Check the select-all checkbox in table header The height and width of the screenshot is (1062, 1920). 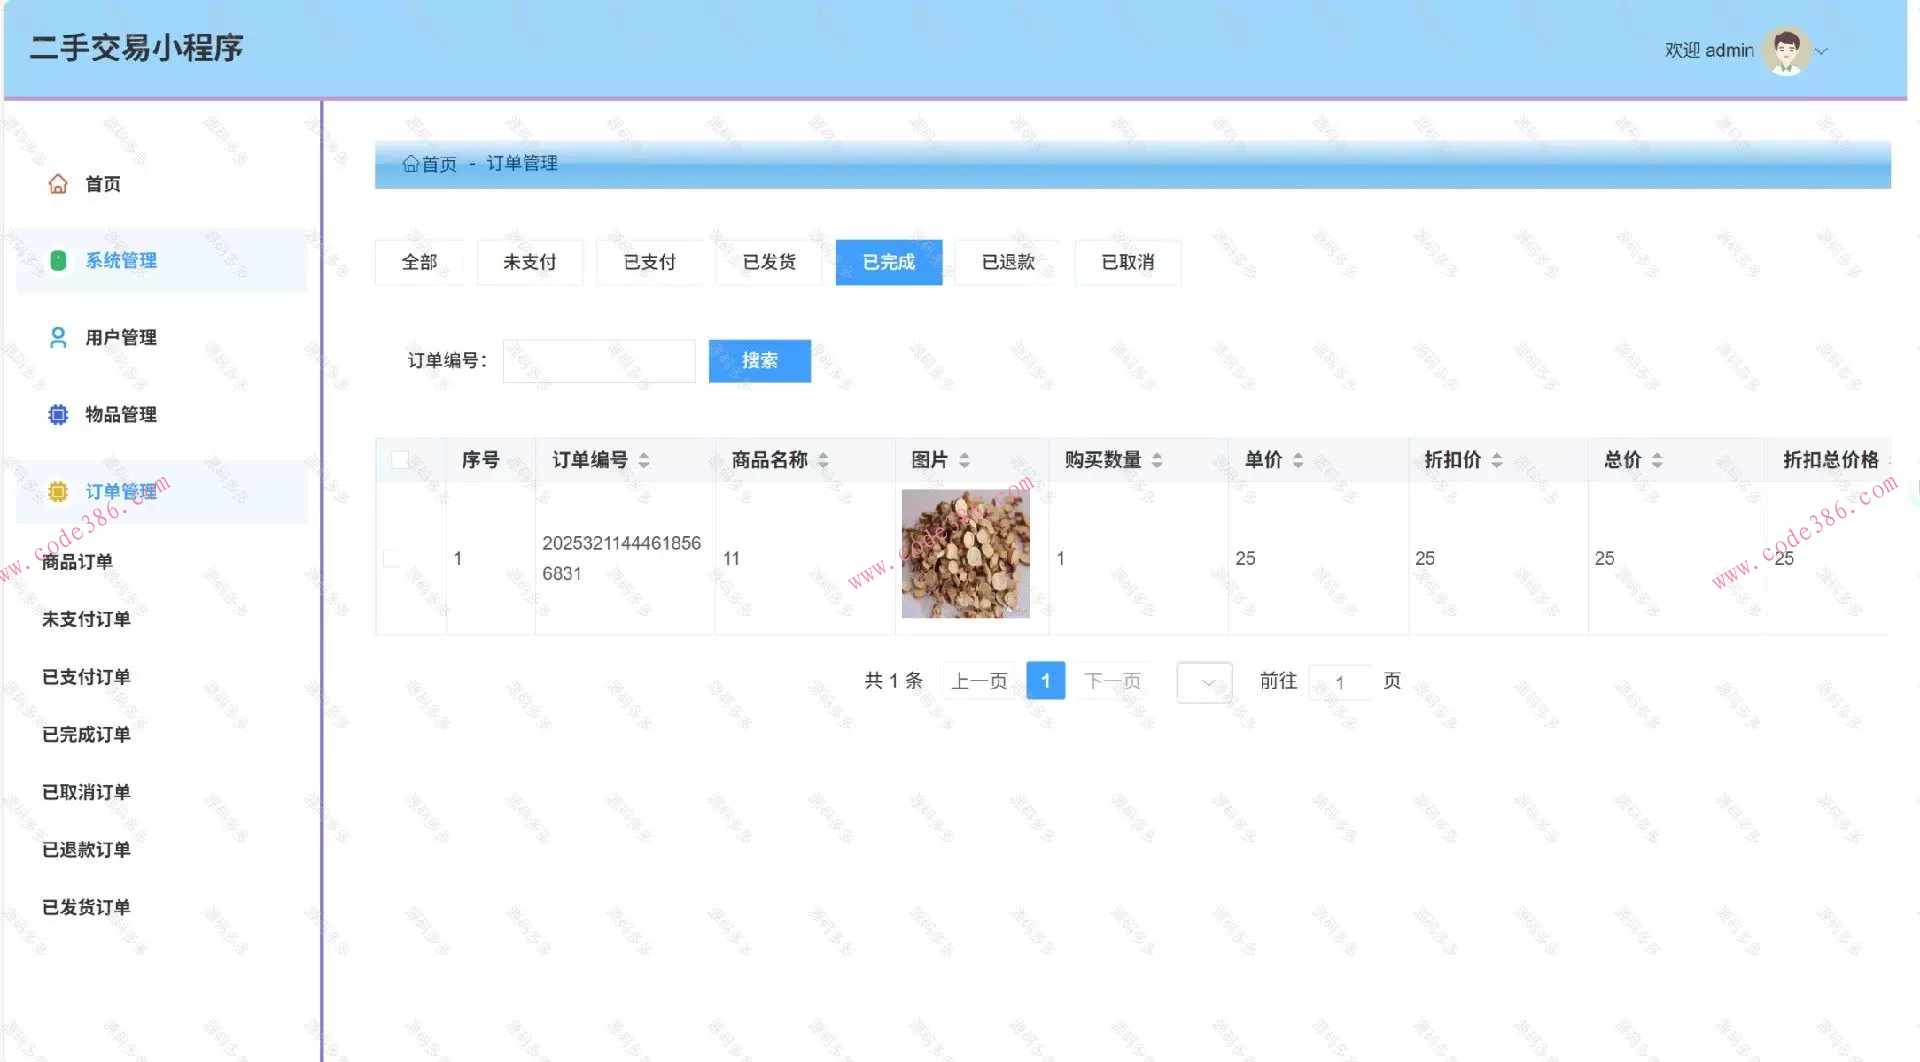[x=401, y=459]
